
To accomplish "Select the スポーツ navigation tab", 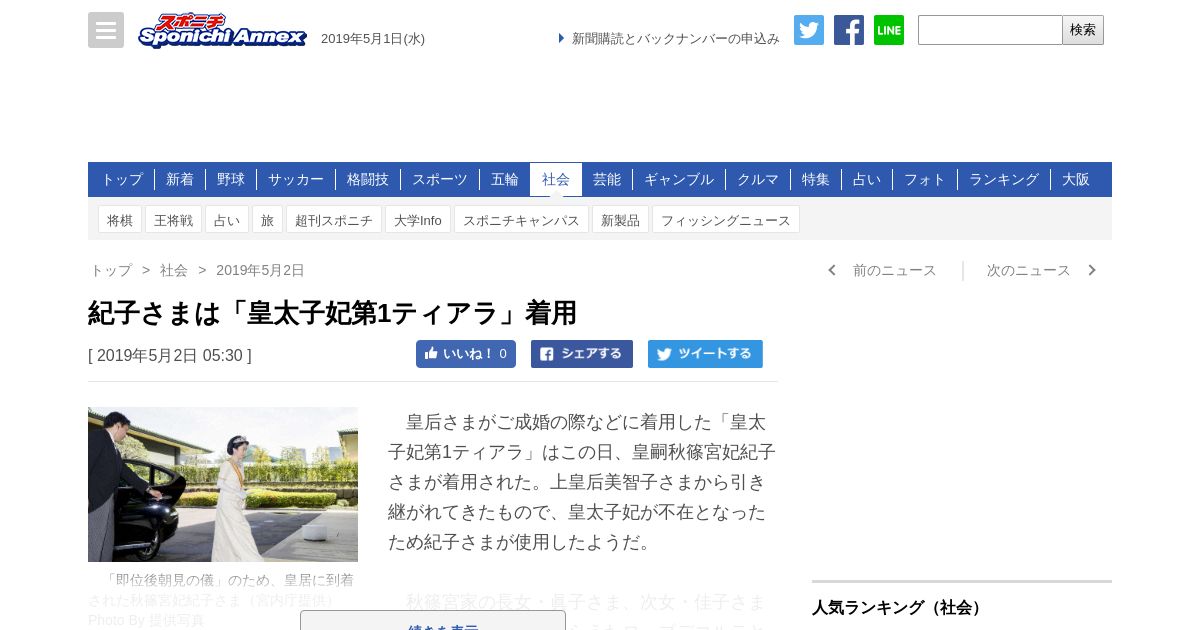I will click(440, 179).
